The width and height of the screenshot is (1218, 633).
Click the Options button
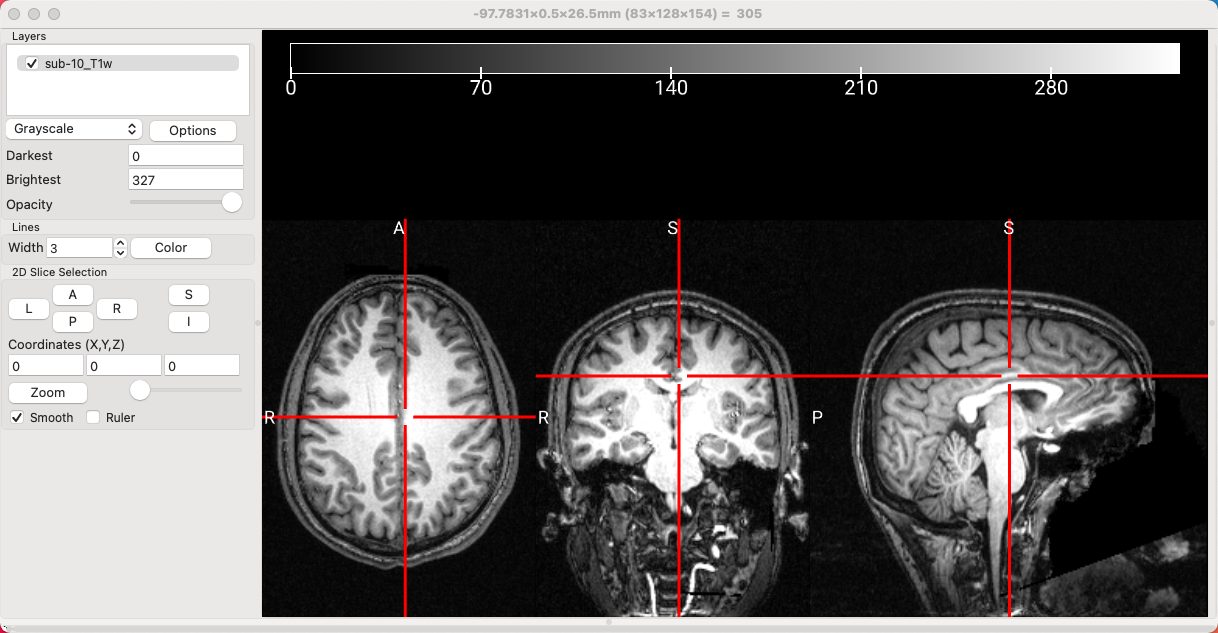[193, 130]
